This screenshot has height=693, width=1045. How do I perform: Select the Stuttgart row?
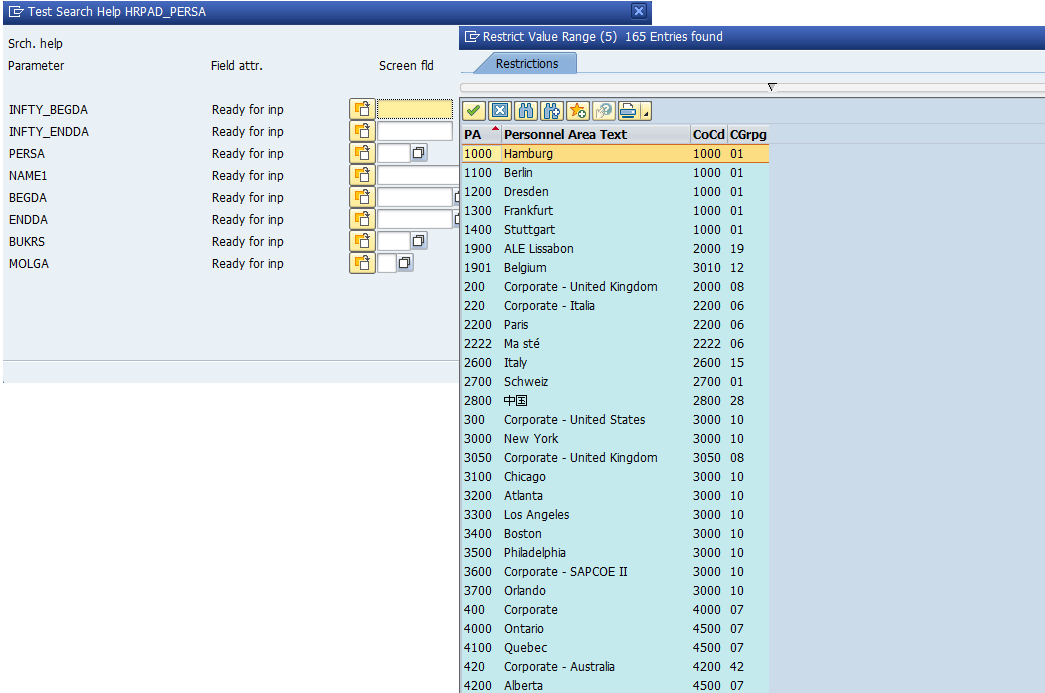[615, 229]
